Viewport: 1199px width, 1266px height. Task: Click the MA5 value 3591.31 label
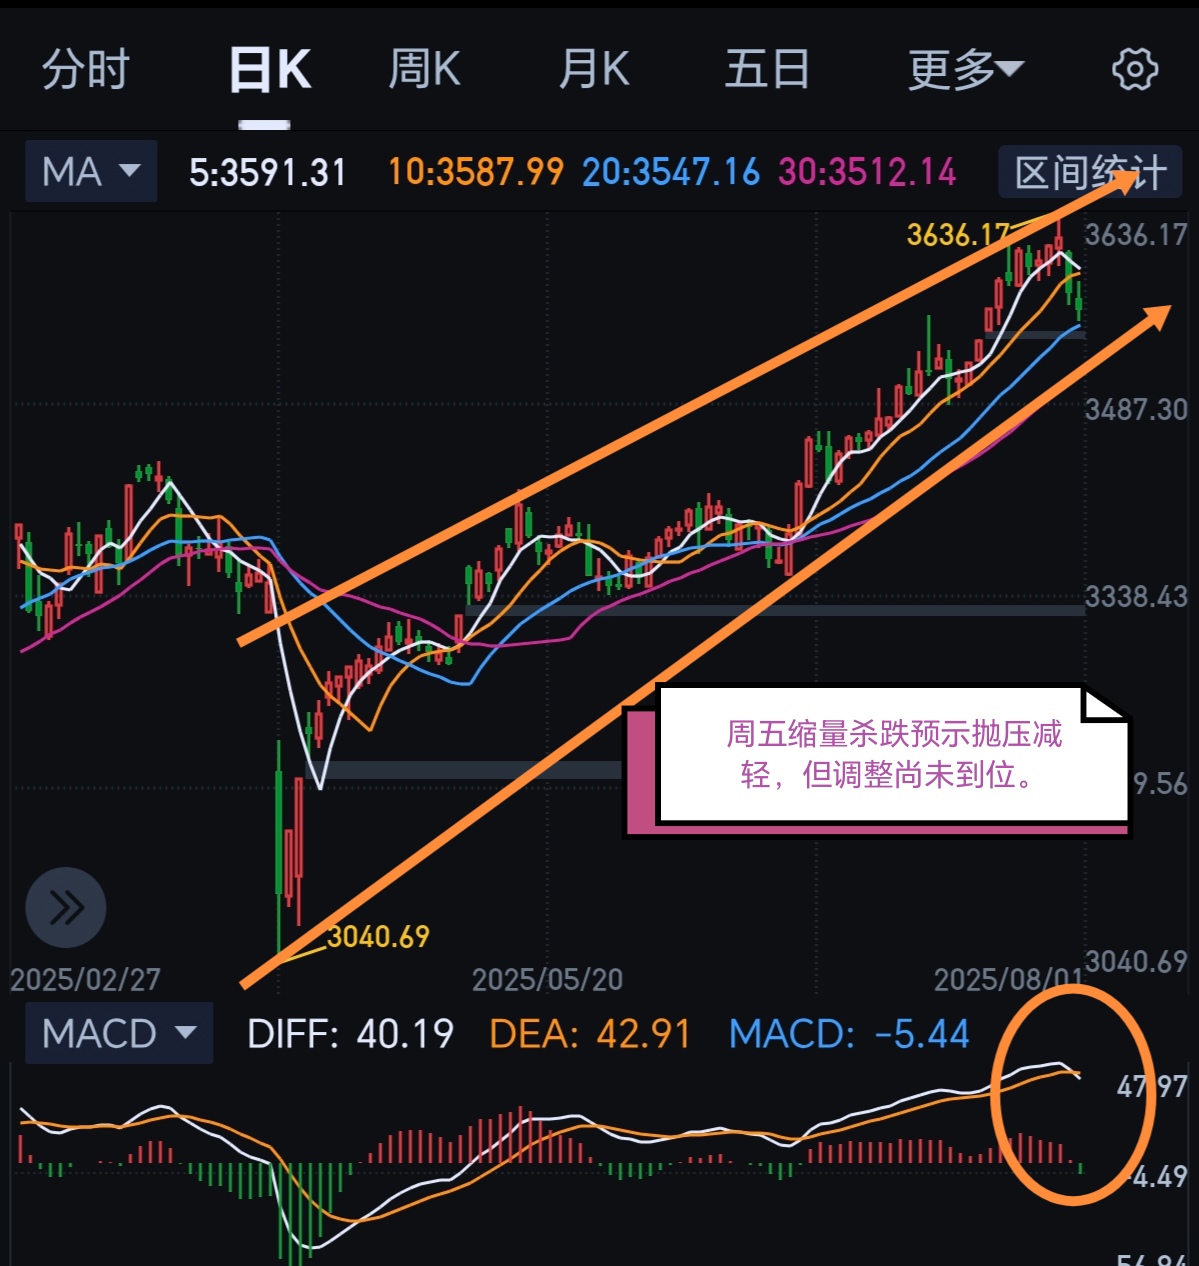pyautogui.click(x=267, y=173)
